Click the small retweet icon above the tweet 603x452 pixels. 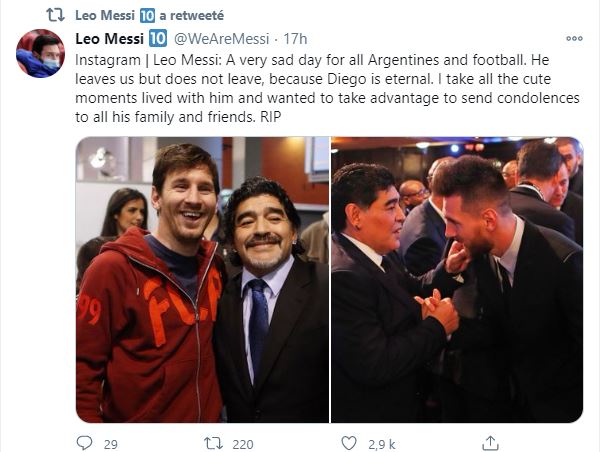pyautogui.click(x=56, y=15)
